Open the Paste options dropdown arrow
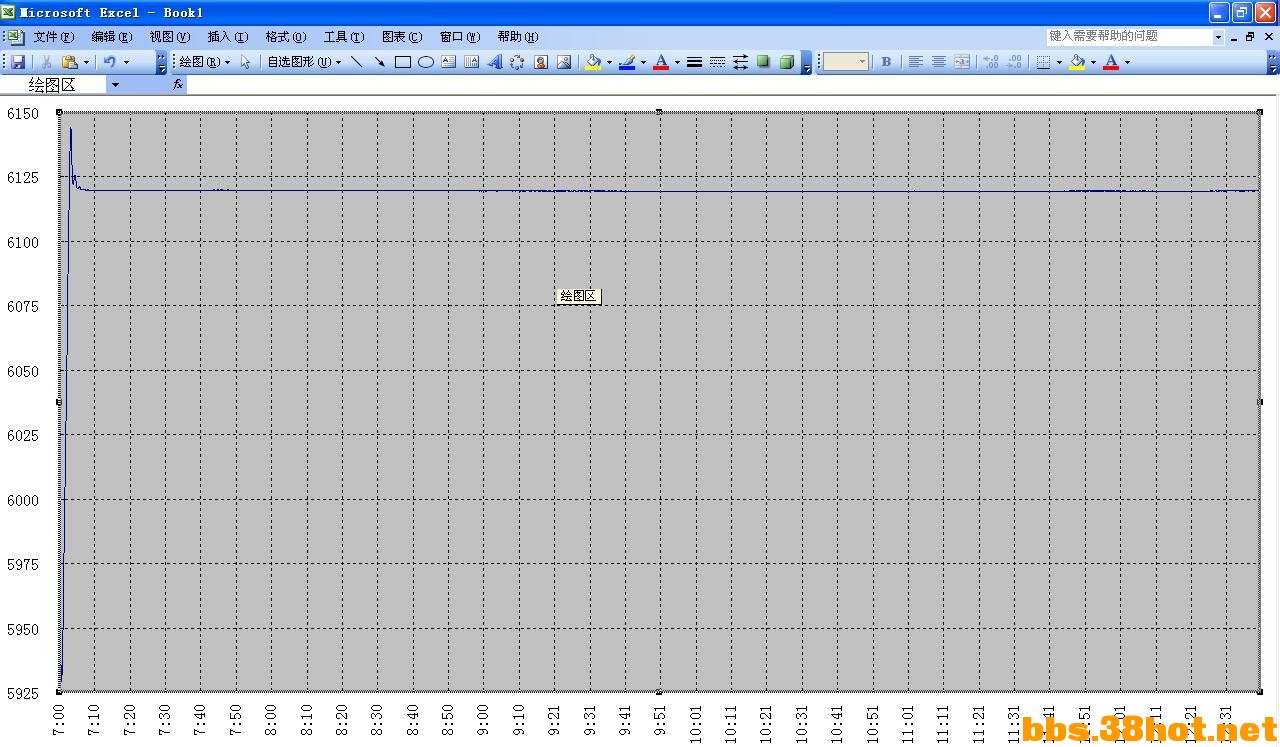Screen dimensions: 1280x747 click(86, 62)
